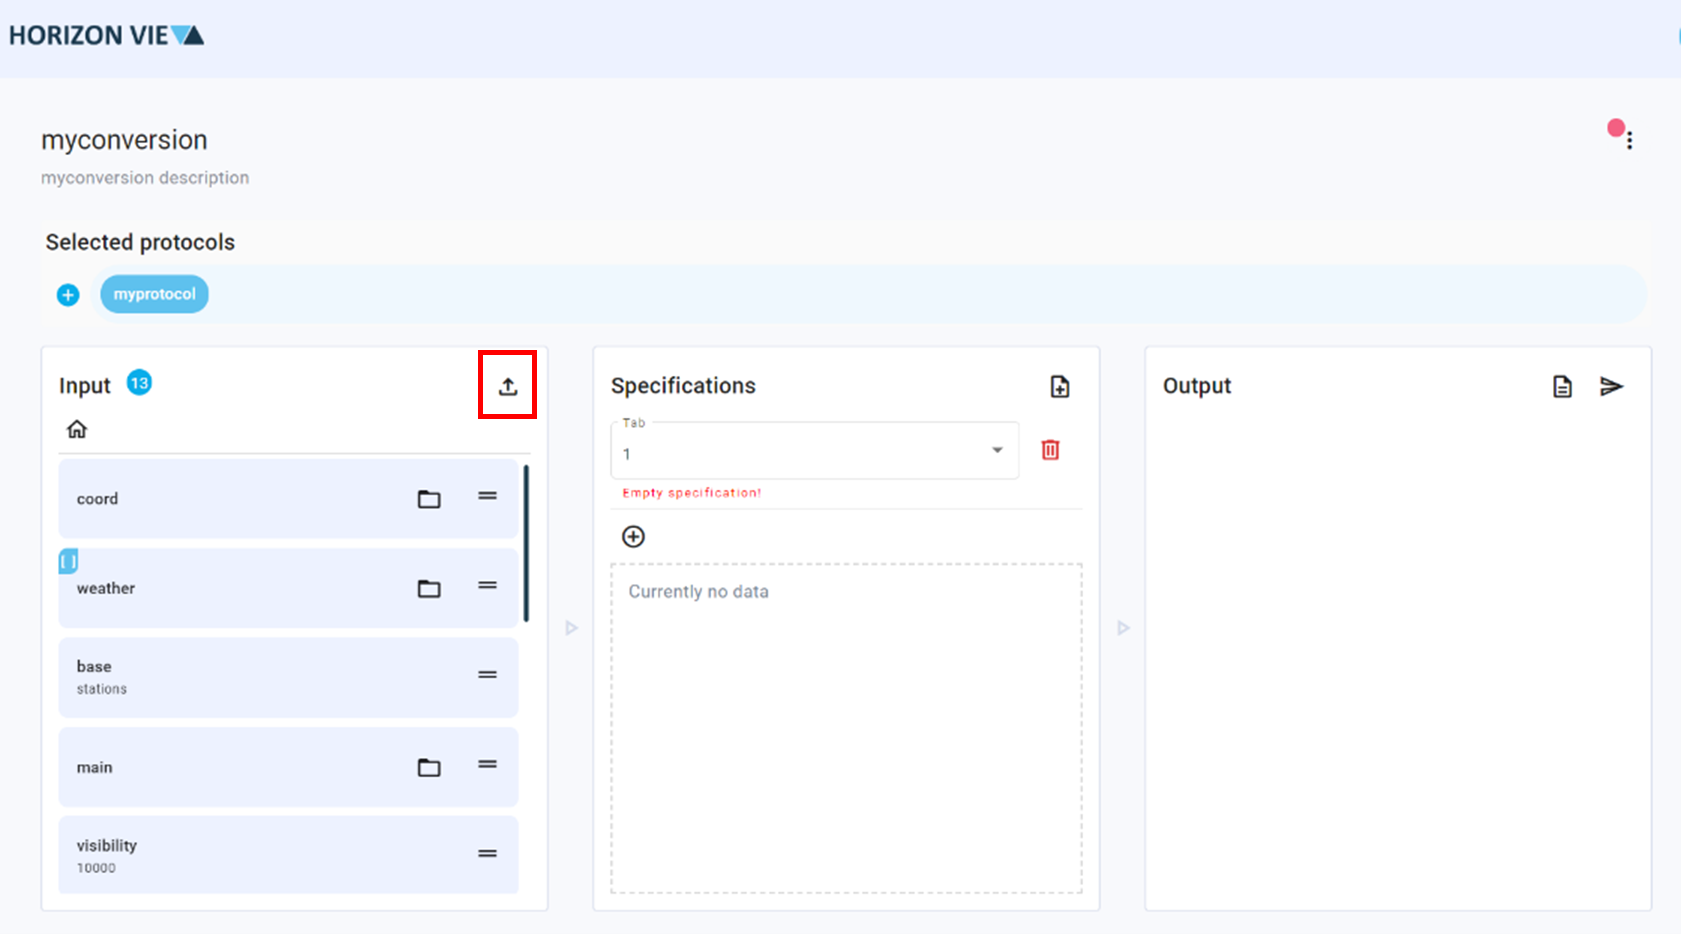Add a protocol with blue plus button

[x=68, y=295]
